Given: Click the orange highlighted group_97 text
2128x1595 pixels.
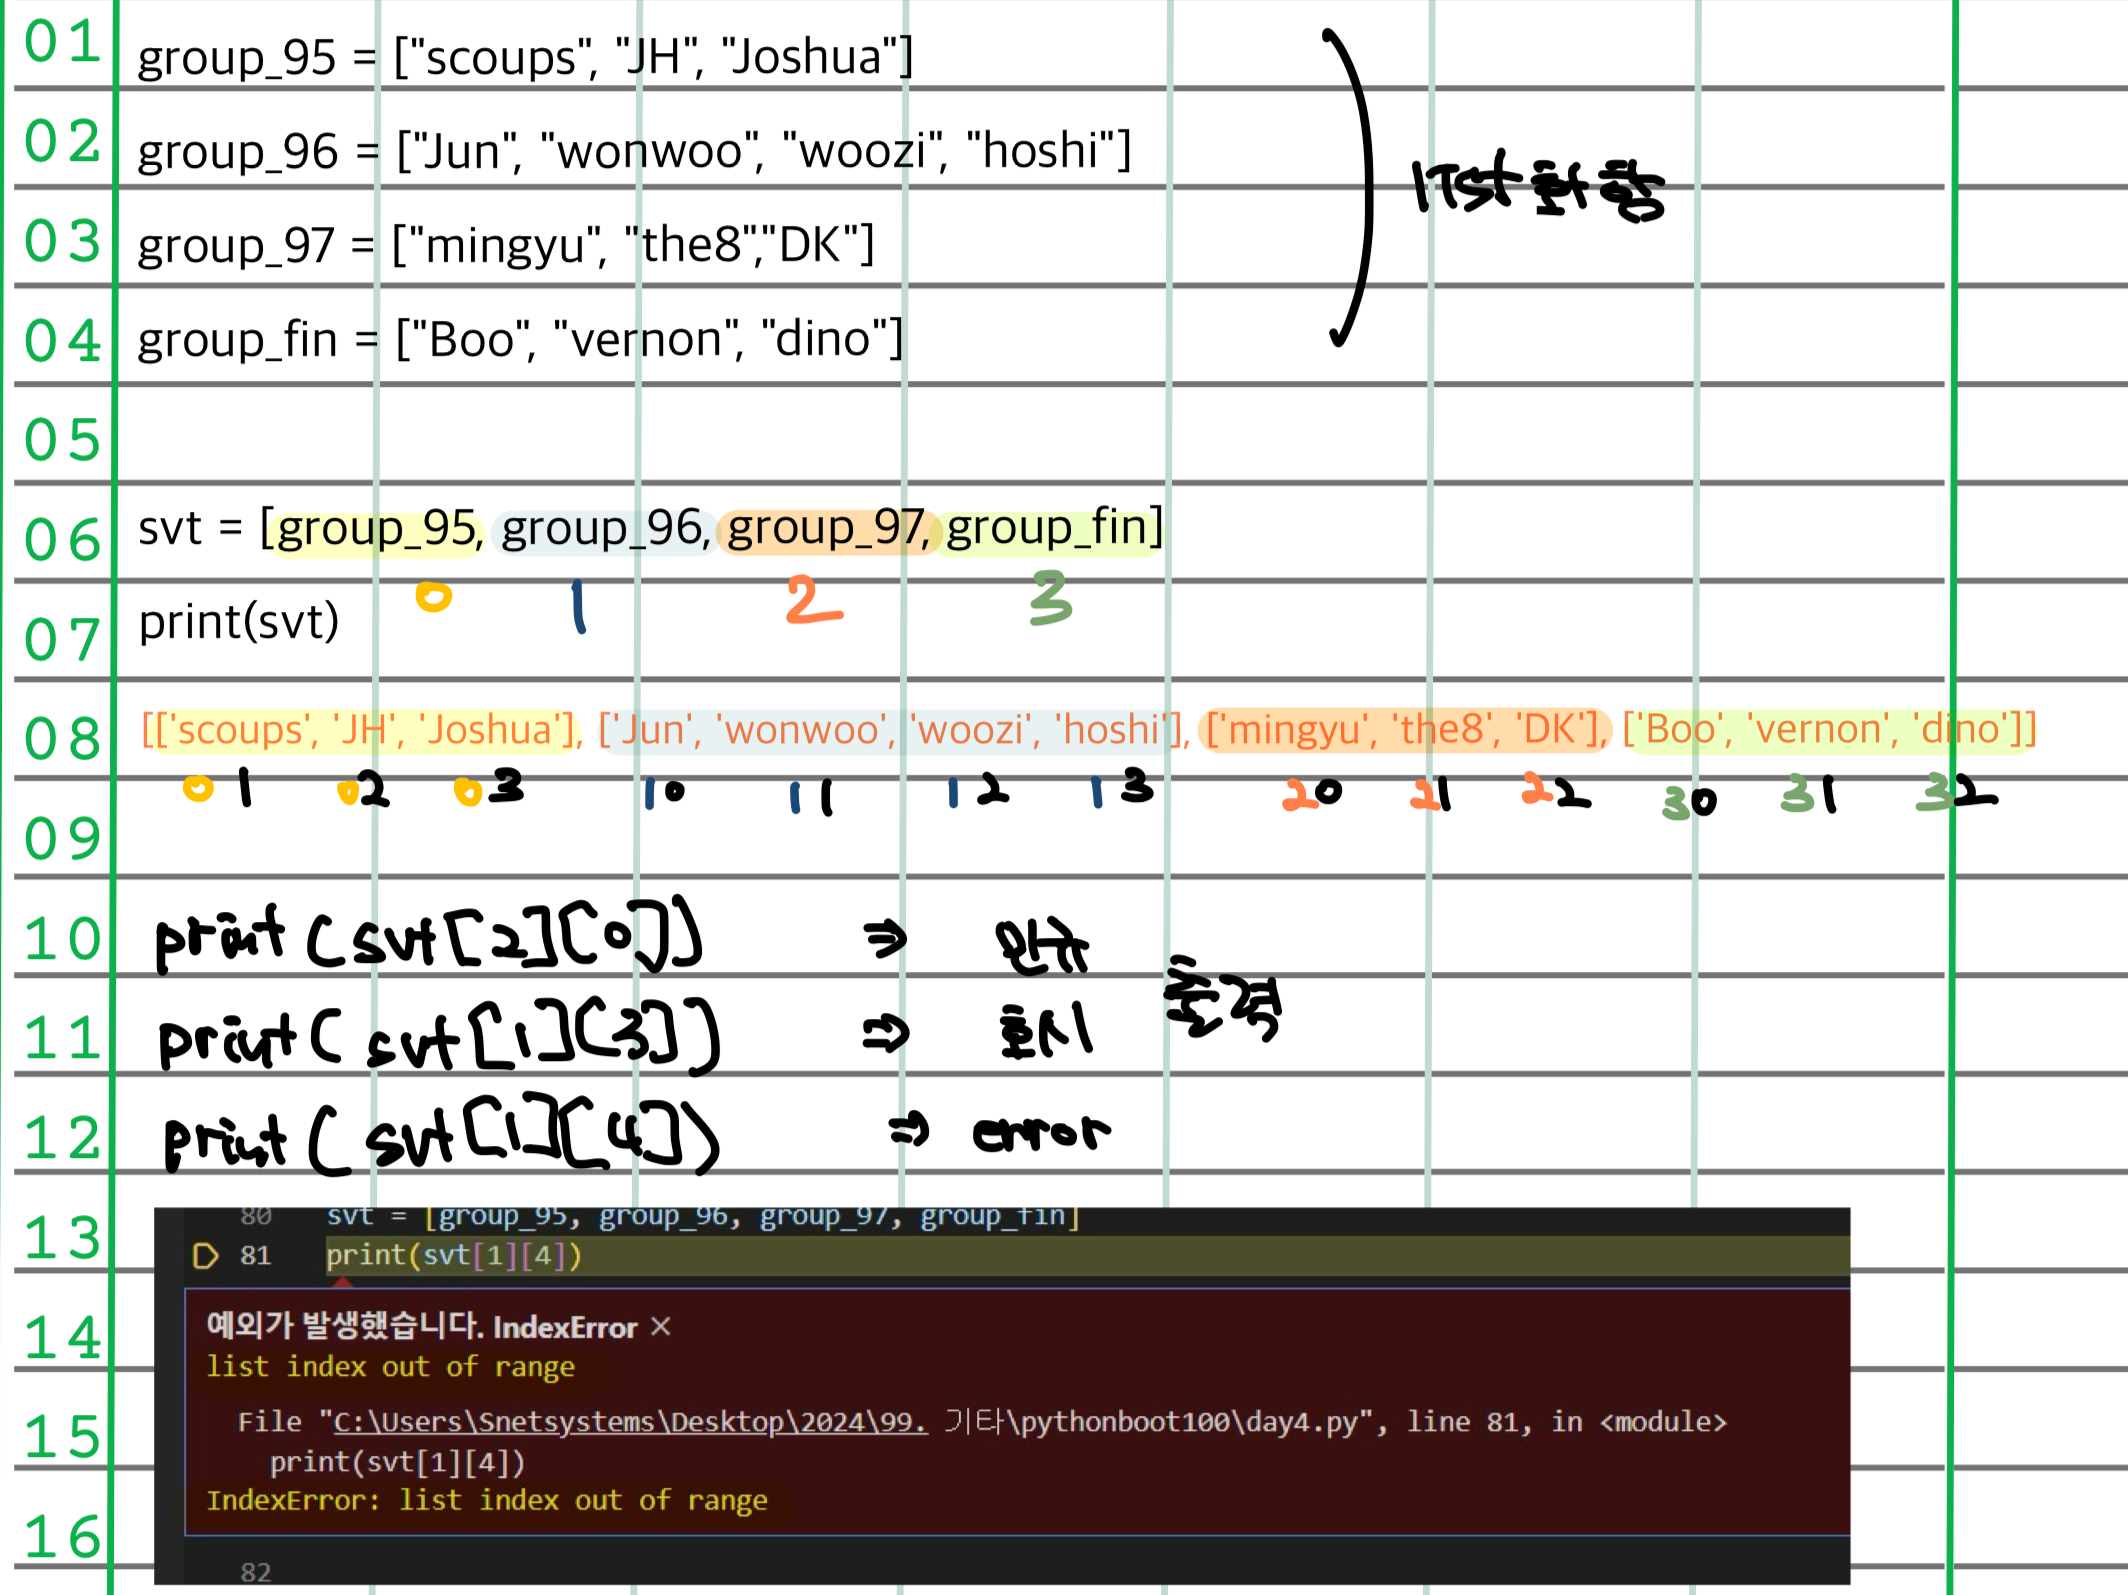Looking at the screenshot, I should pyautogui.click(x=826, y=529).
